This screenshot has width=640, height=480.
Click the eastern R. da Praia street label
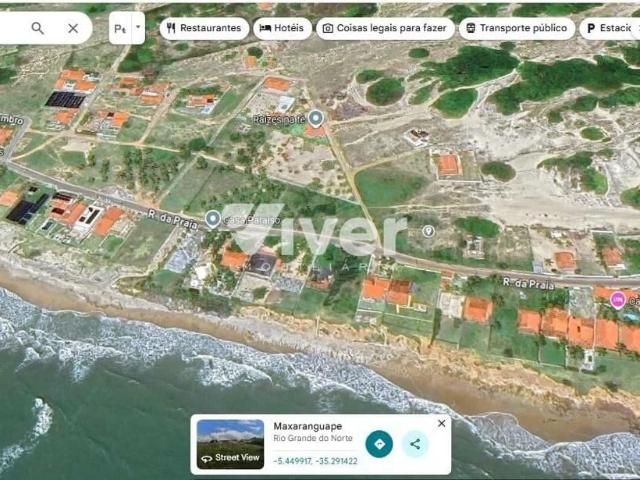tap(528, 283)
